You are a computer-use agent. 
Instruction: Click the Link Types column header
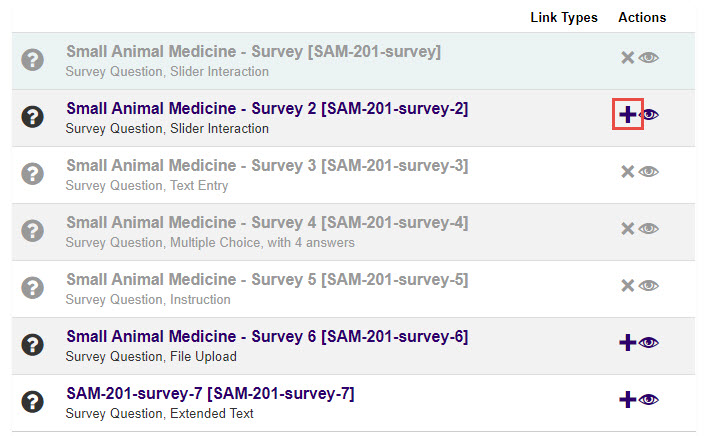coord(564,17)
